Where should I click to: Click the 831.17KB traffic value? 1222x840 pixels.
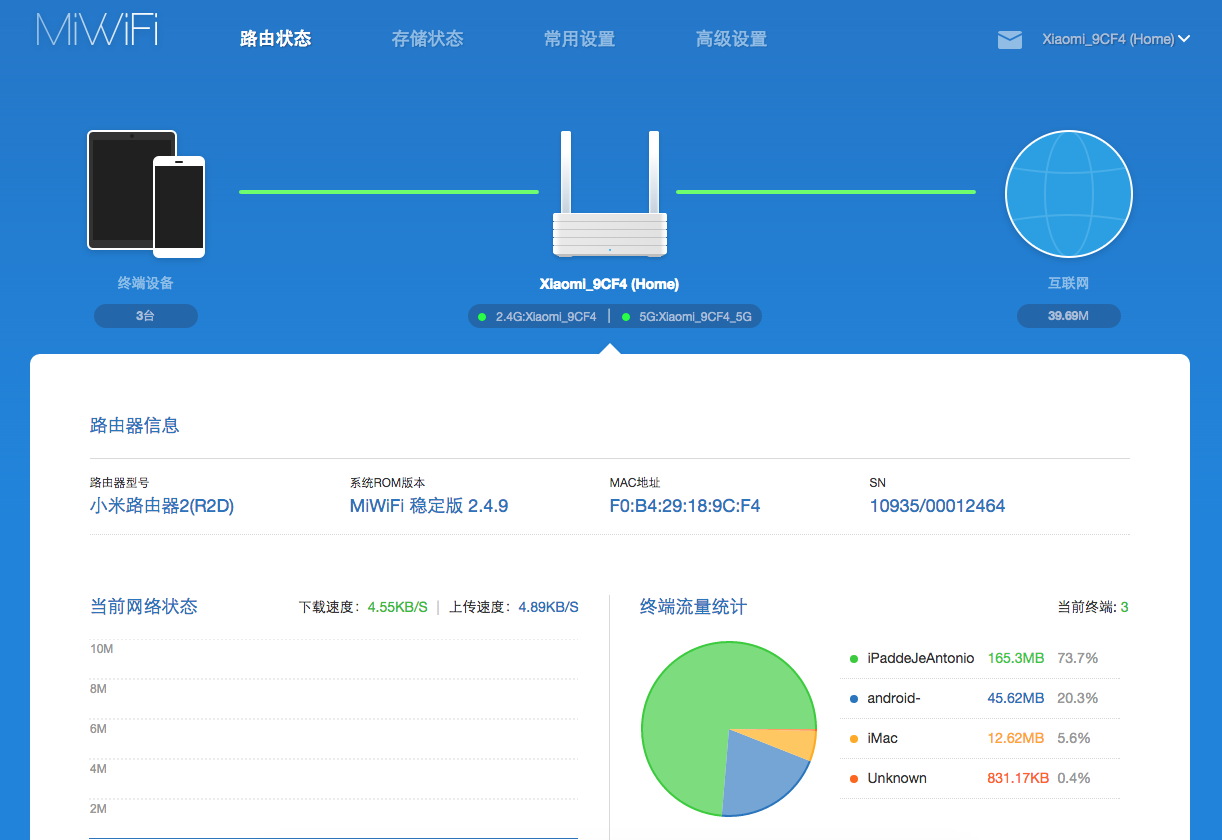click(x=1018, y=778)
